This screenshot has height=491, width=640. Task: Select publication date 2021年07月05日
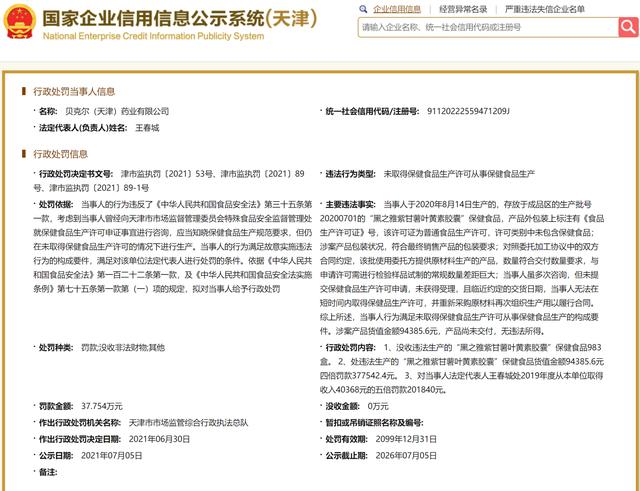pos(112,455)
